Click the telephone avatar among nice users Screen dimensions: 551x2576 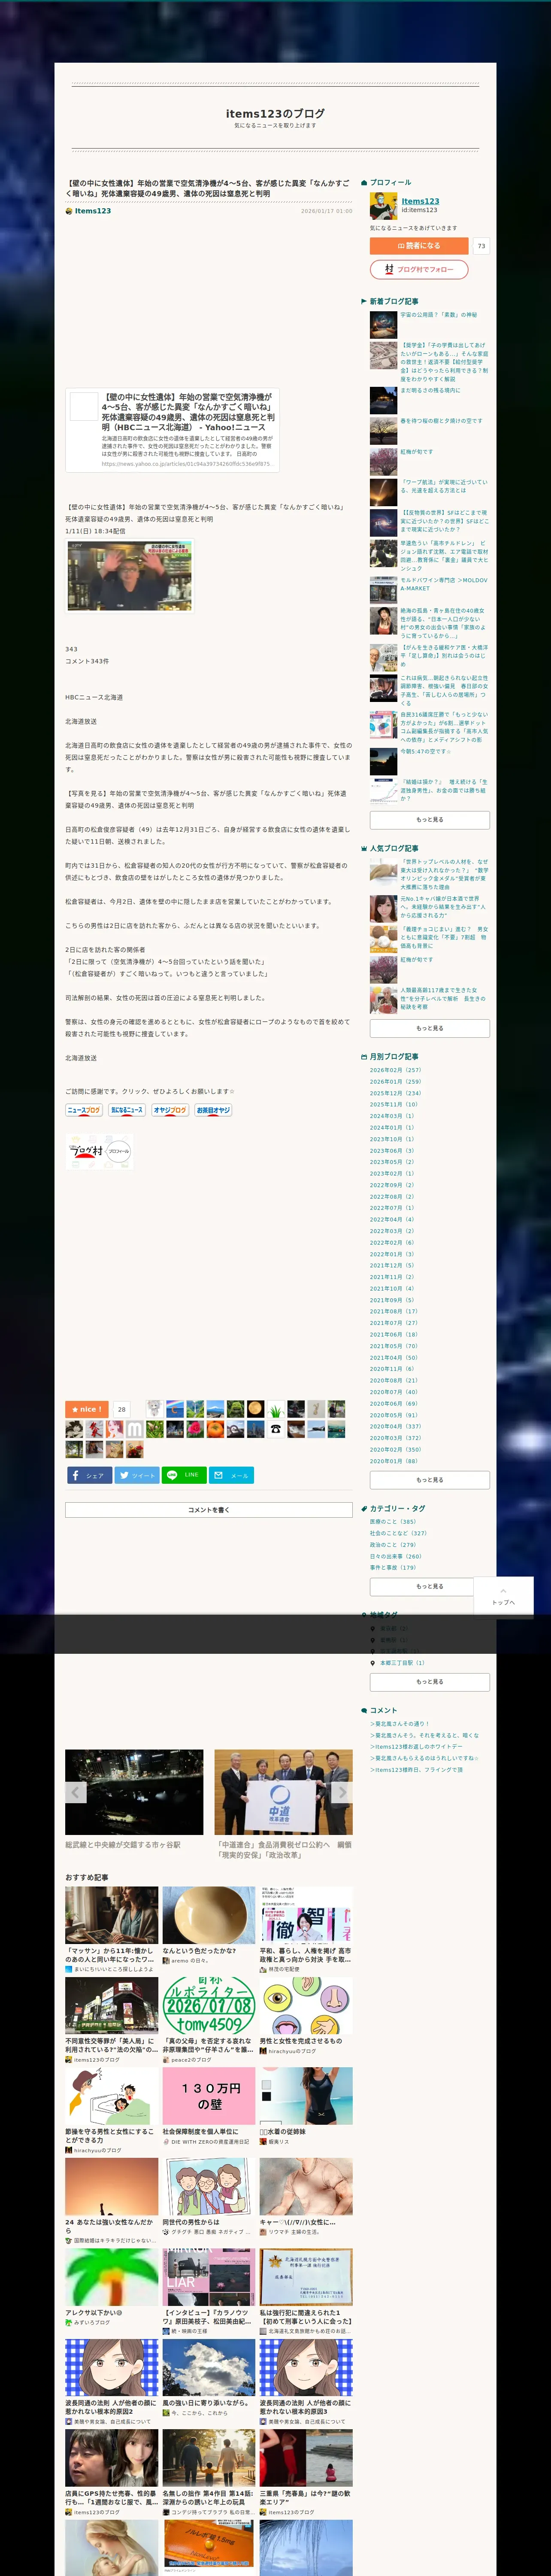click(x=276, y=1429)
